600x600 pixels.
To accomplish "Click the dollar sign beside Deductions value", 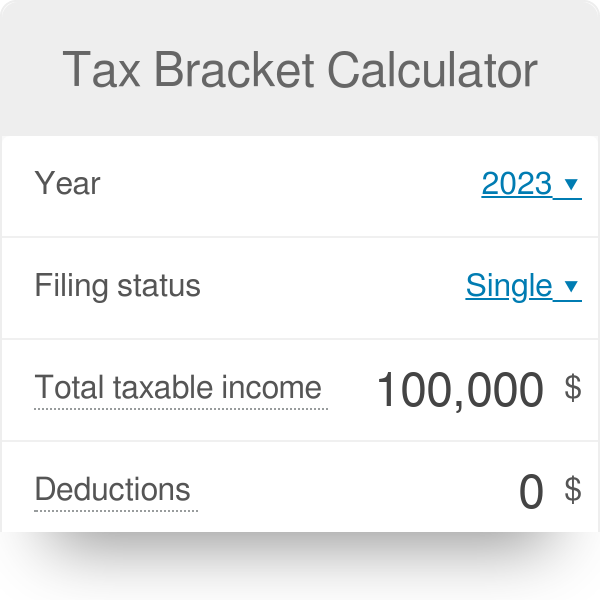I will 573,490.
